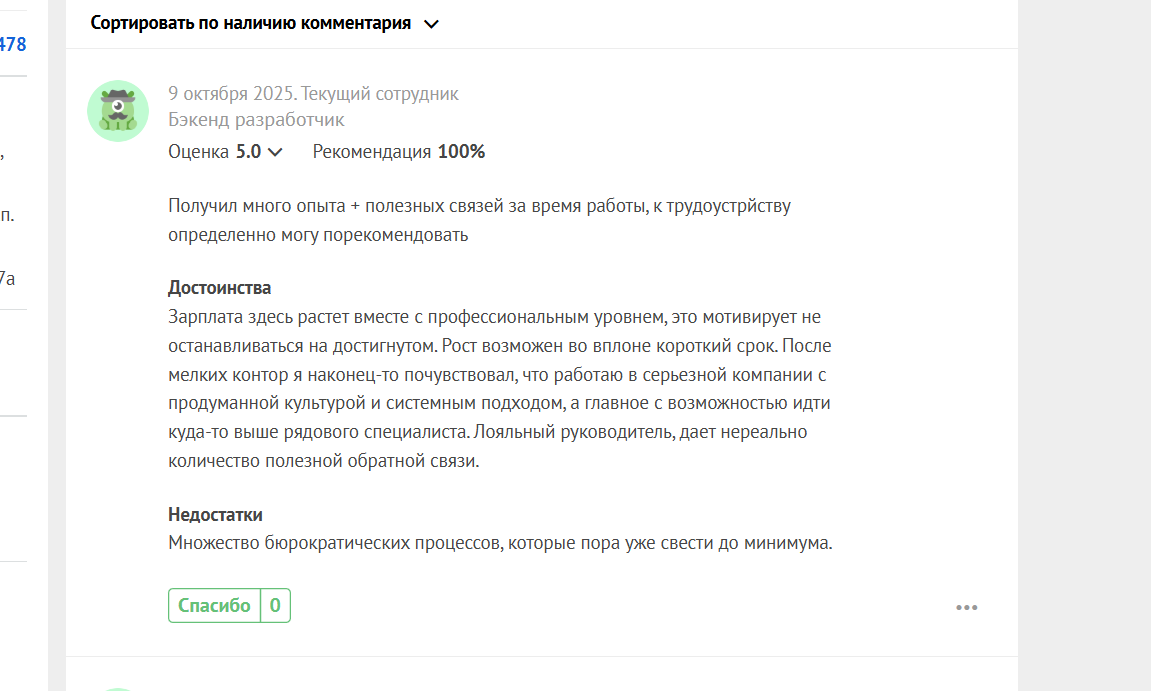Click the blue 478 link at left
The width and height of the screenshot is (1151, 691).
[13, 44]
